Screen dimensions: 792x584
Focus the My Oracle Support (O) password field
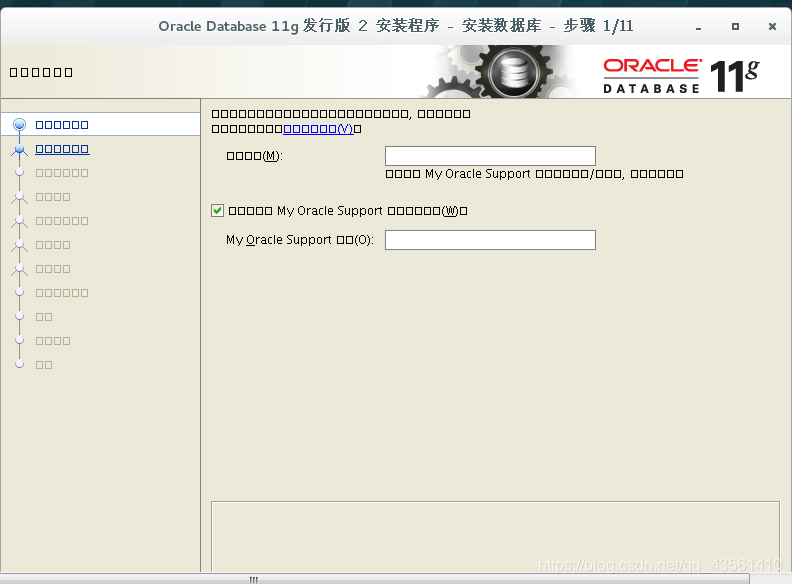(x=490, y=240)
